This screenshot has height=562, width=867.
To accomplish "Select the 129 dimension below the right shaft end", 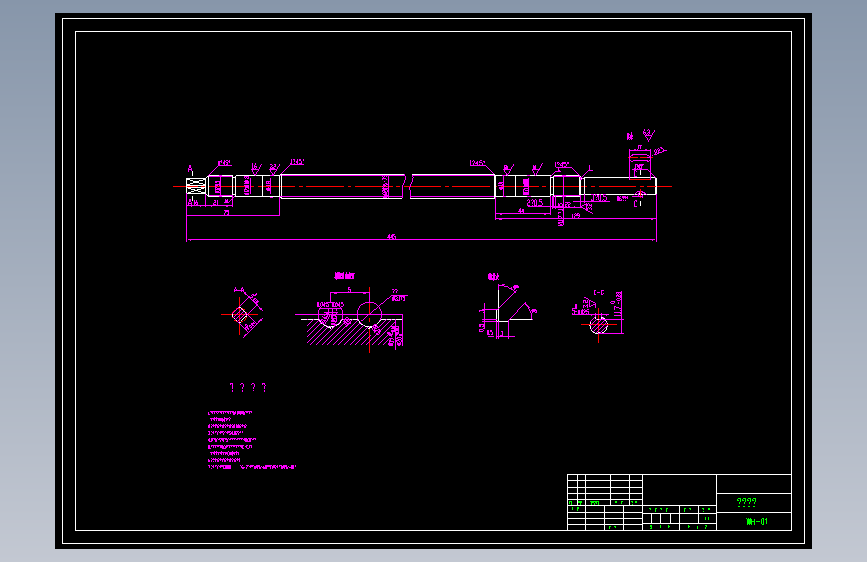I will [x=576, y=215].
